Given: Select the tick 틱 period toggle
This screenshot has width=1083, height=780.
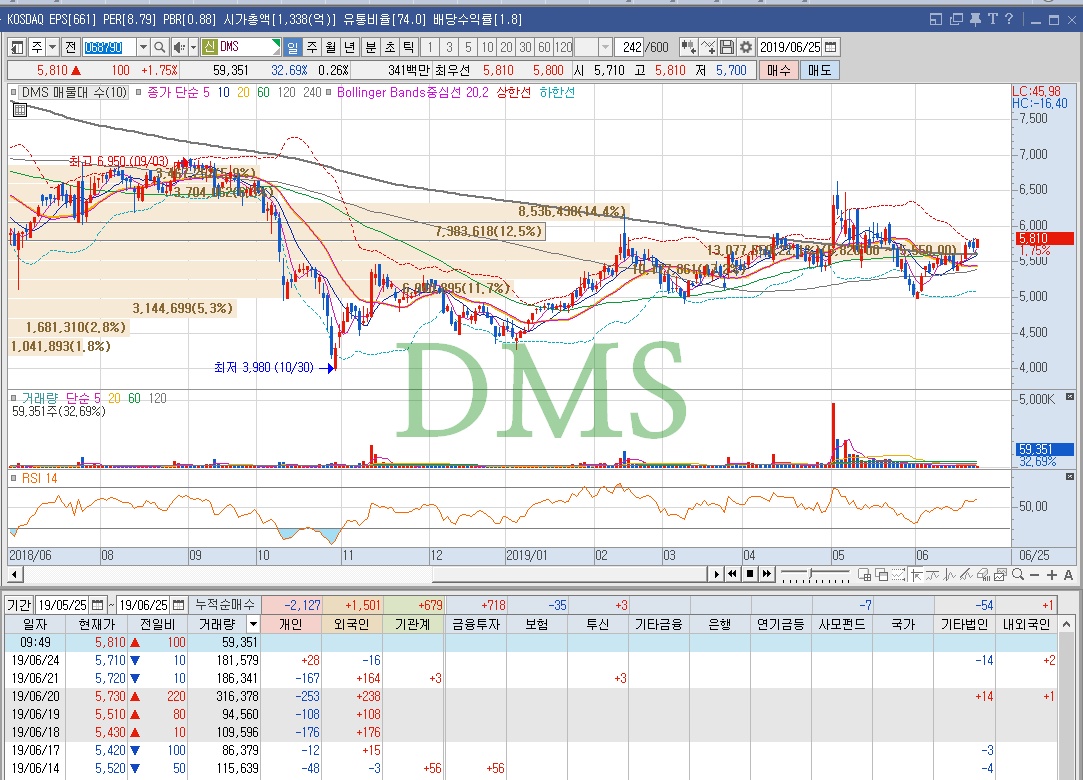Looking at the screenshot, I should (x=409, y=47).
